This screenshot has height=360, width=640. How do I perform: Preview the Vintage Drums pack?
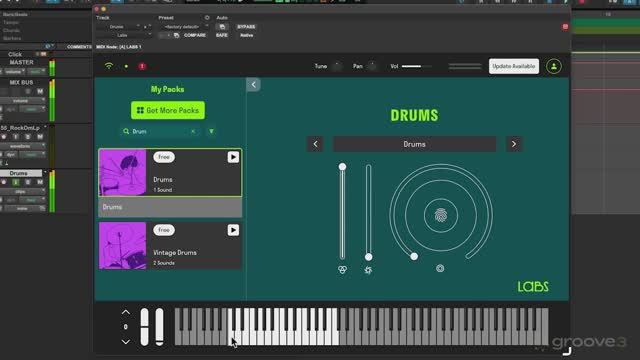(x=233, y=230)
